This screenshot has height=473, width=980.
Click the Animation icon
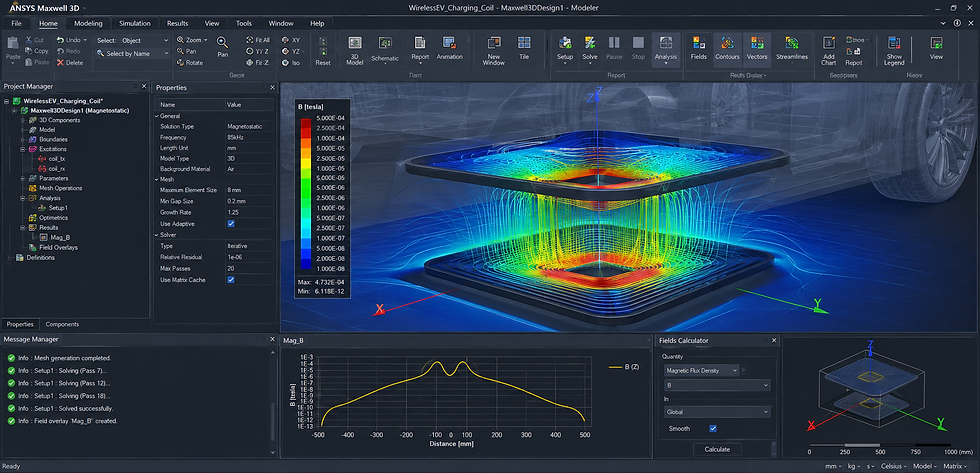pos(449,42)
